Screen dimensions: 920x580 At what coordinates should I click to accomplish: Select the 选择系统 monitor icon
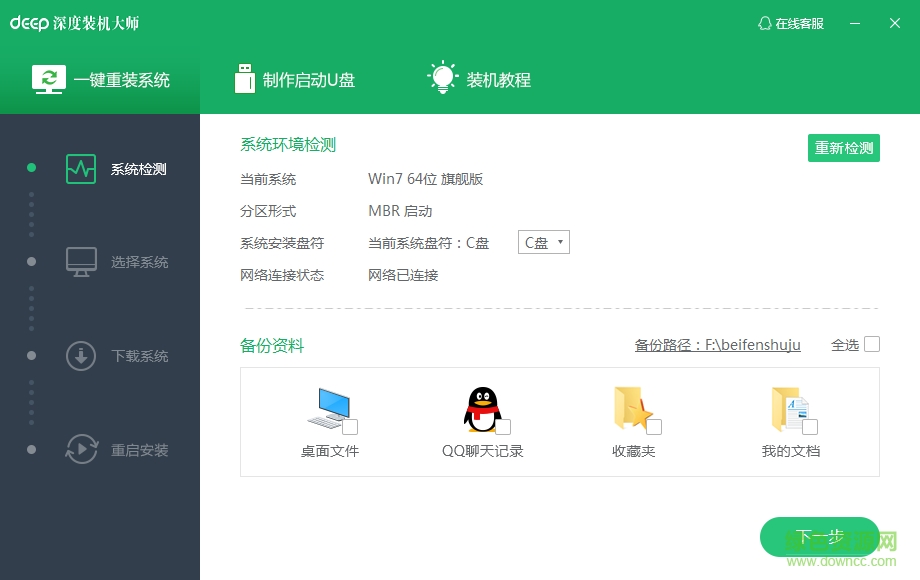[80, 261]
